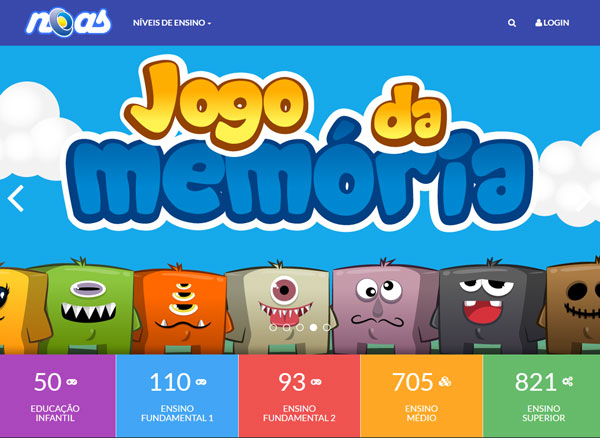The width and height of the screenshot is (600, 438).
Task: Open the Ensino Médio orange tile
Action: click(421, 396)
